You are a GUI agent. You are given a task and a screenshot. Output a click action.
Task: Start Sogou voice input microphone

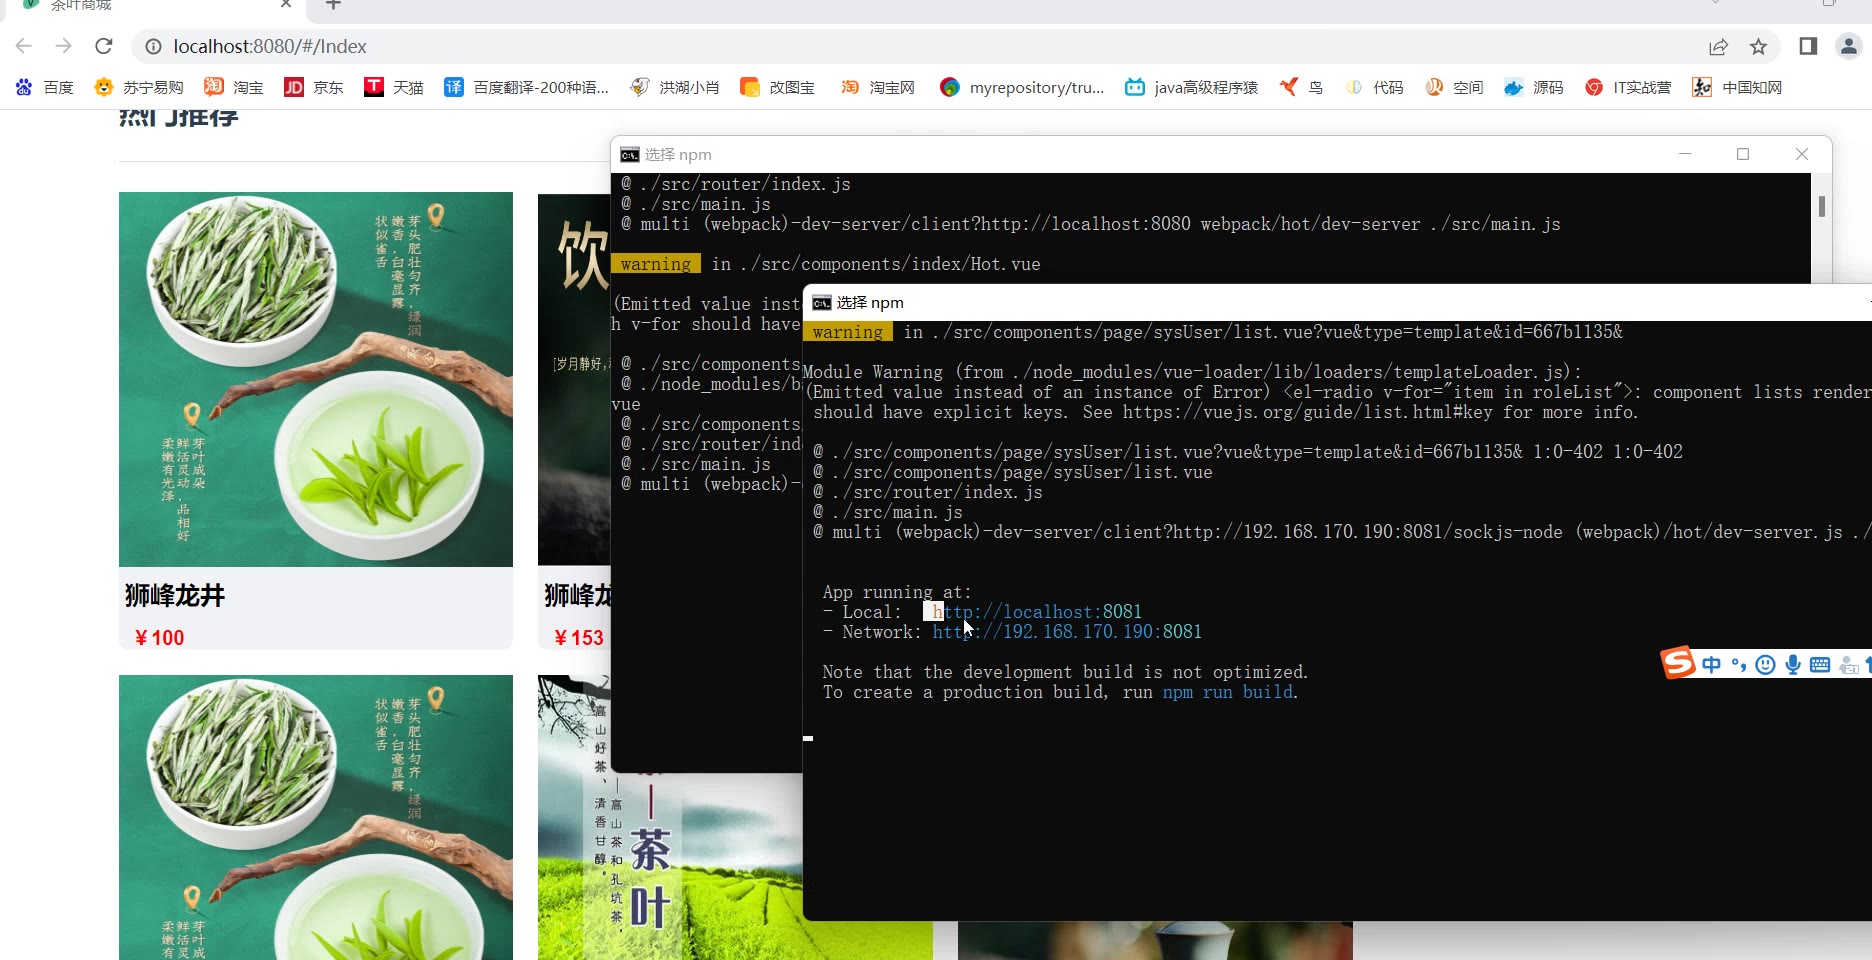pyautogui.click(x=1793, y=665)
